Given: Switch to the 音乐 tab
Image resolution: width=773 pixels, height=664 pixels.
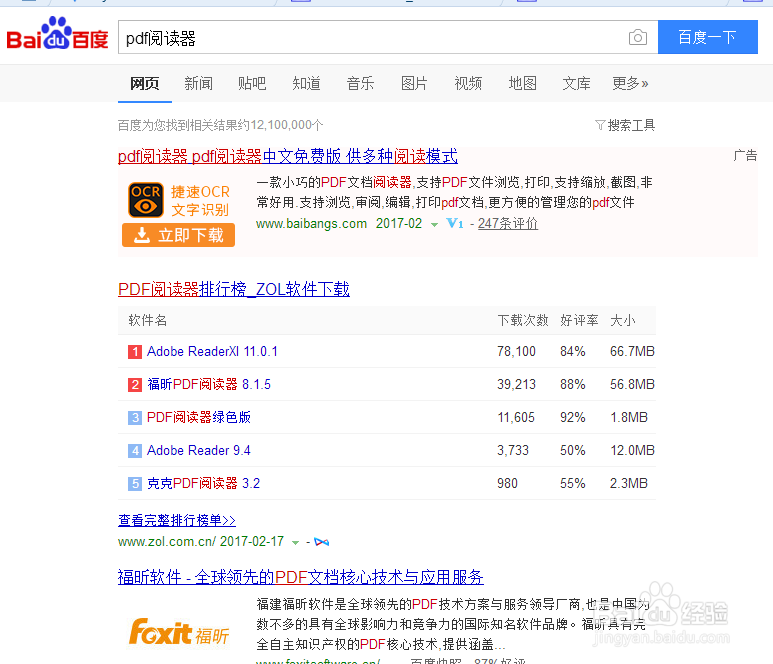Looking at the screenshot, I should (360, 83).
